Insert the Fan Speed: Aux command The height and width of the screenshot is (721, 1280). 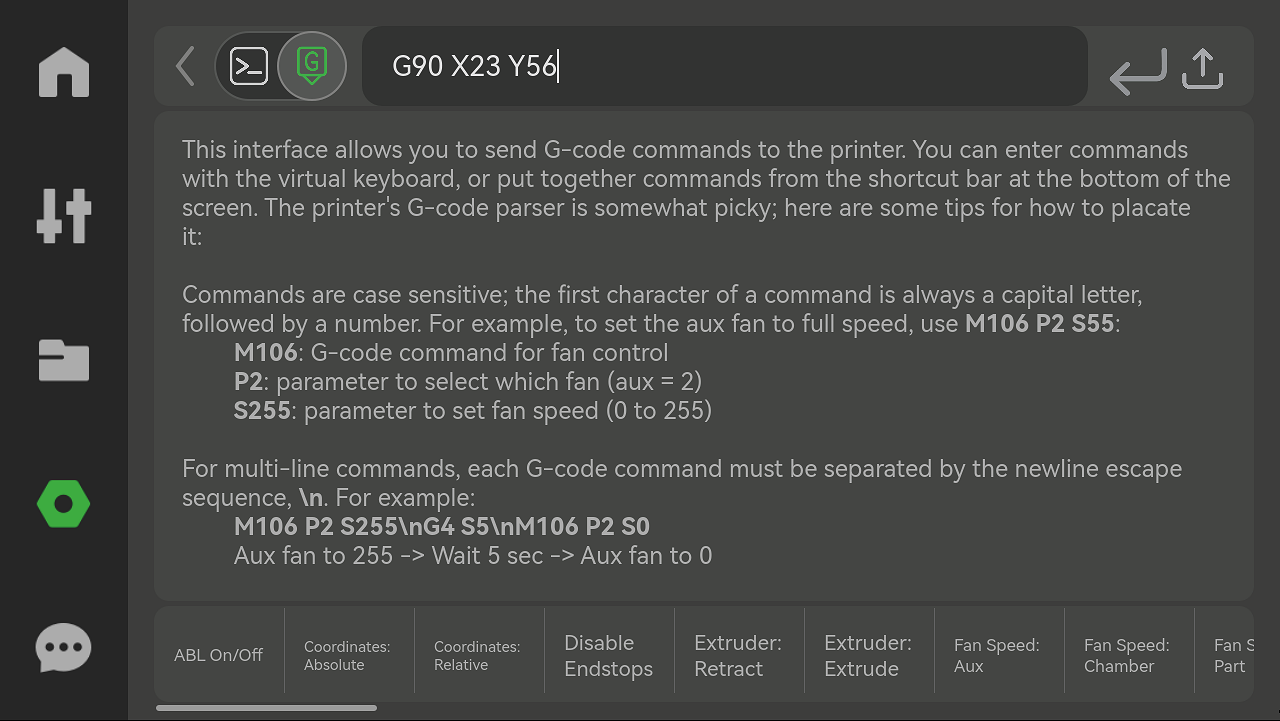pos(998,655)
